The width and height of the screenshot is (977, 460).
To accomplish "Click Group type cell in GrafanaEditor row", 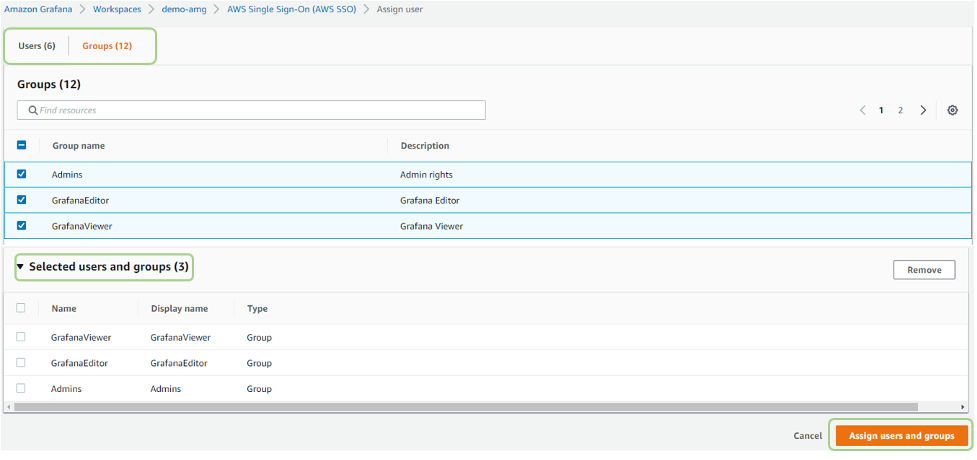I will (259, 363).
